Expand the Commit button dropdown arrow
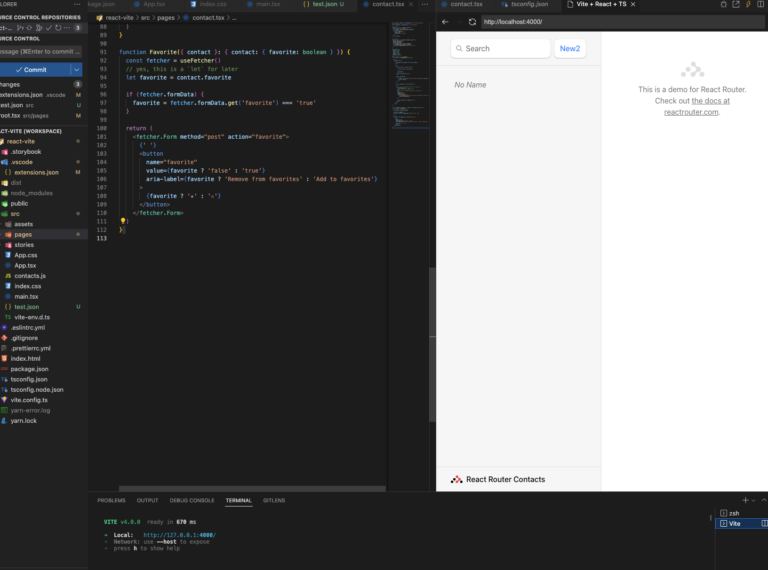This screenshot has width=768, height=570. tap(77, 70)
